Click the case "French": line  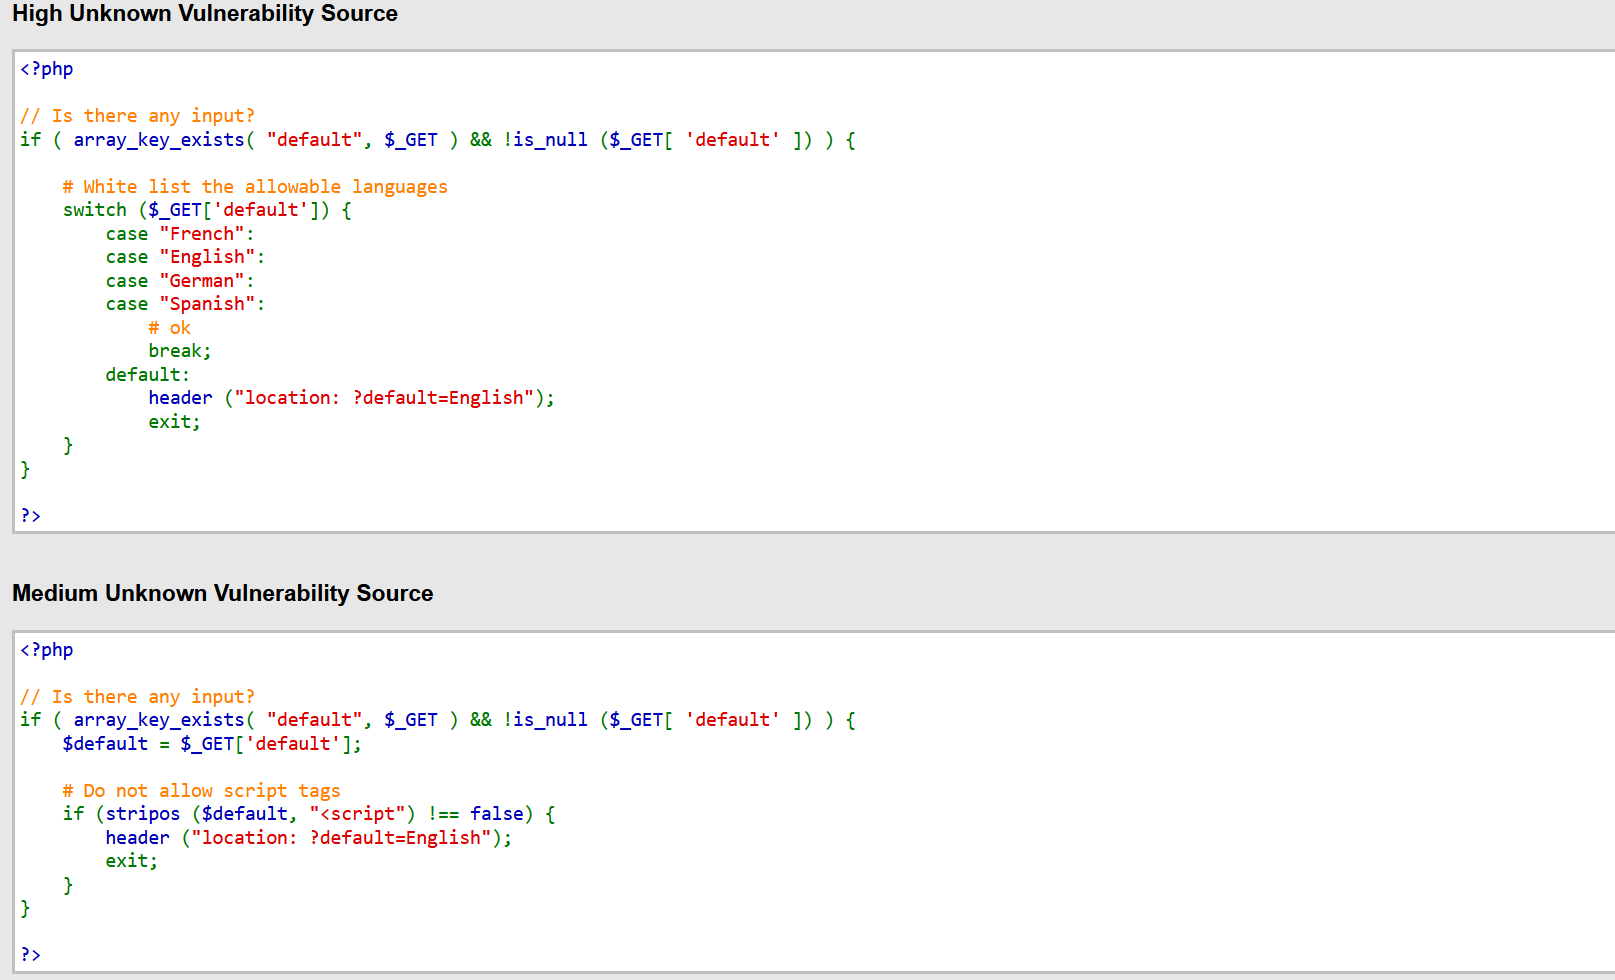tap(180, 234)
